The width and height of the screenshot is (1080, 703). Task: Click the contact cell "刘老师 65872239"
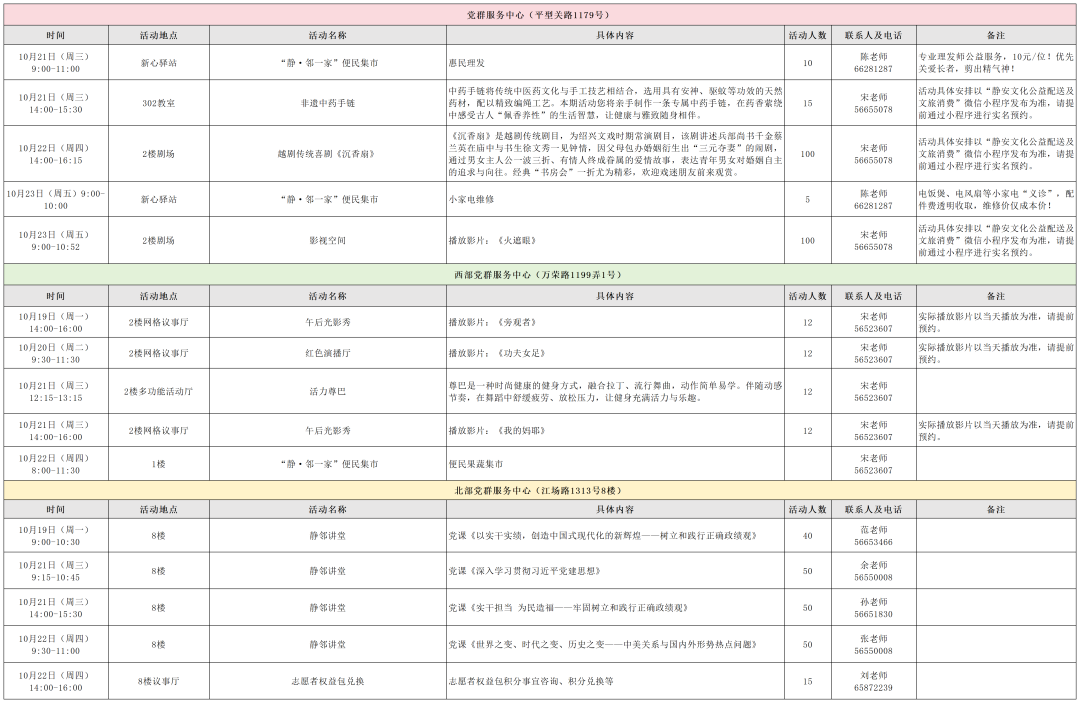coord(873,681)
